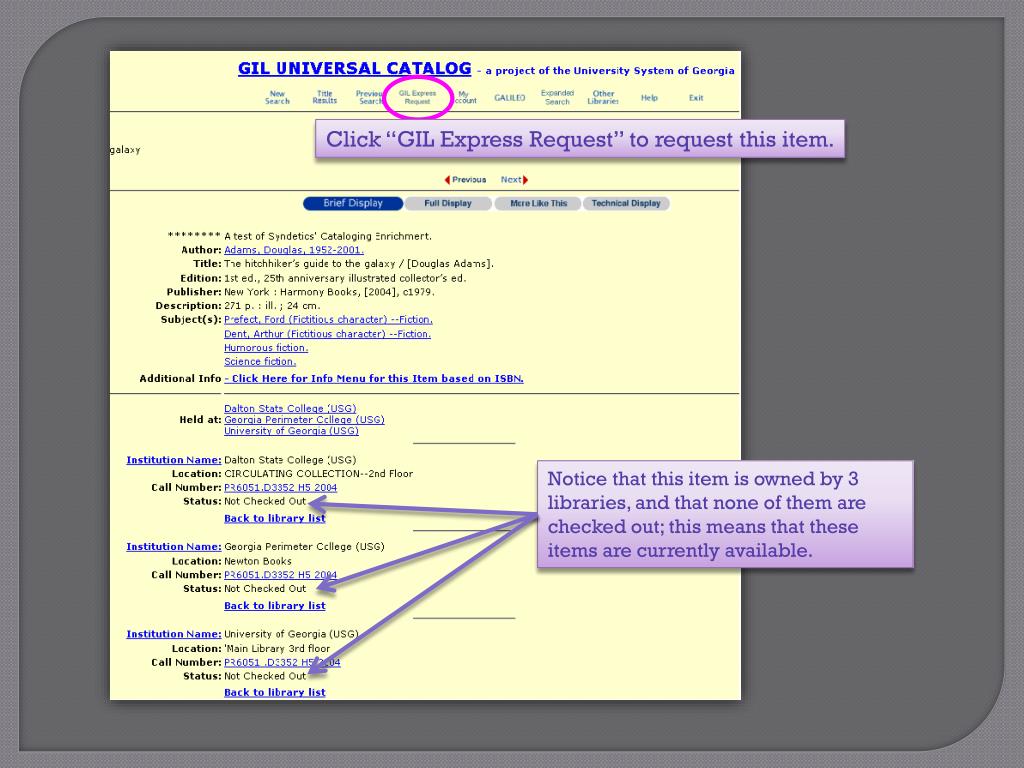Select the title text The hitchhiker's guide to the galaxy

tap(310, 264)
